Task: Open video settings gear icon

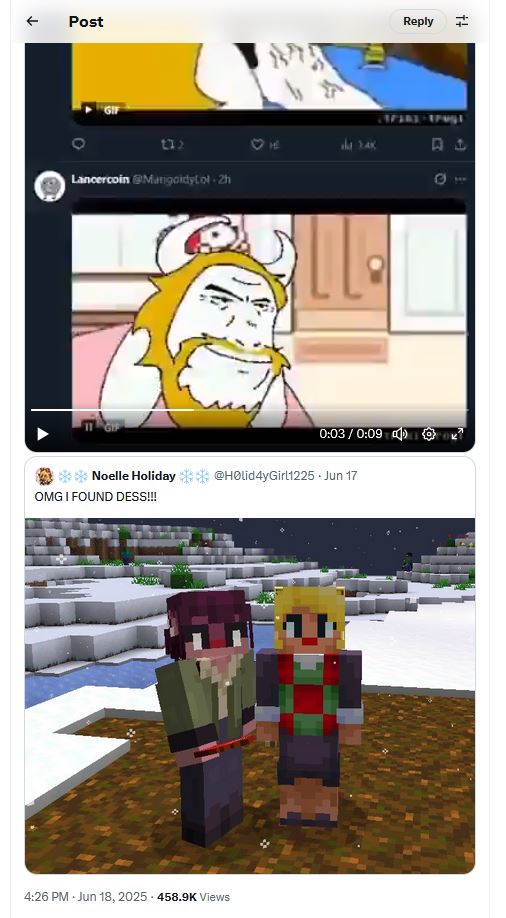Action: pyautogui.click(x=429, y=434)
